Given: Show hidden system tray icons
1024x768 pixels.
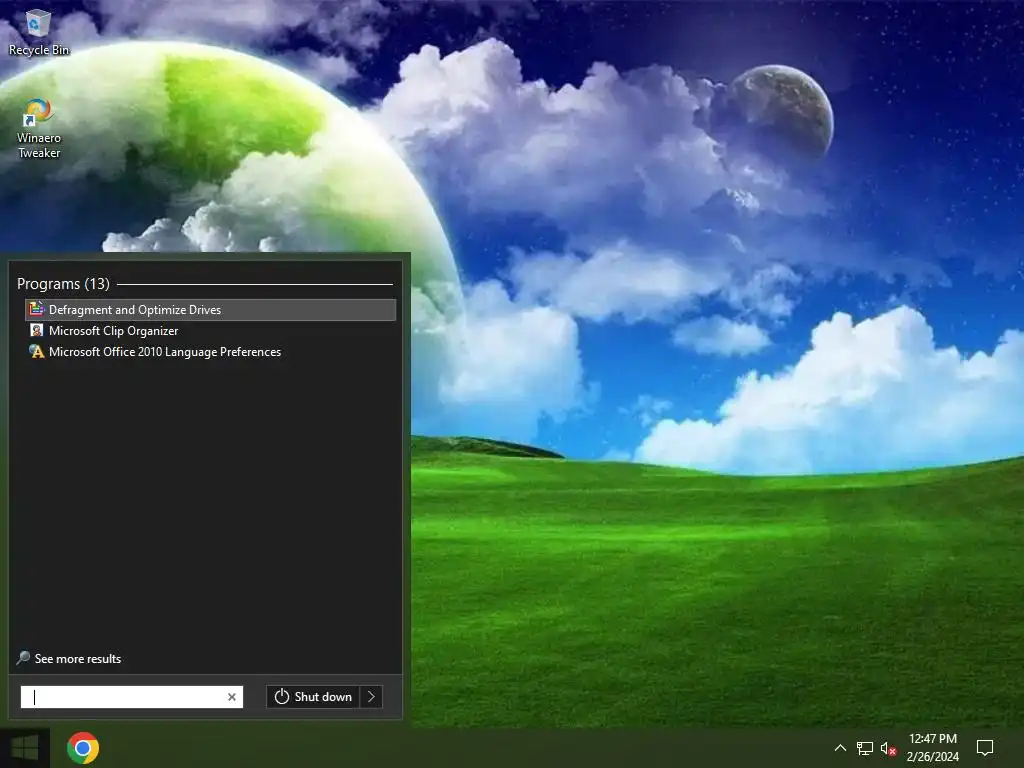Looking at the screenshot, I should (840, 748).
